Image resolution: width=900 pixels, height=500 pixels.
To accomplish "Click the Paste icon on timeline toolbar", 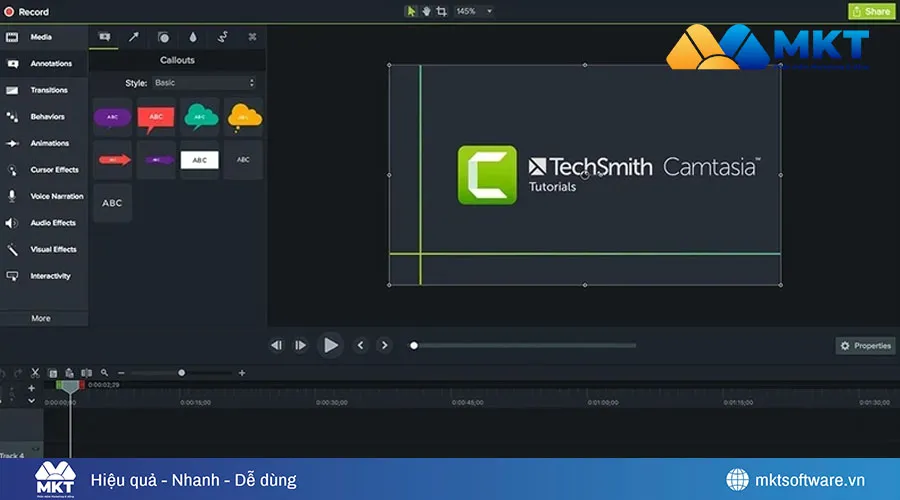I will point(69,373).
